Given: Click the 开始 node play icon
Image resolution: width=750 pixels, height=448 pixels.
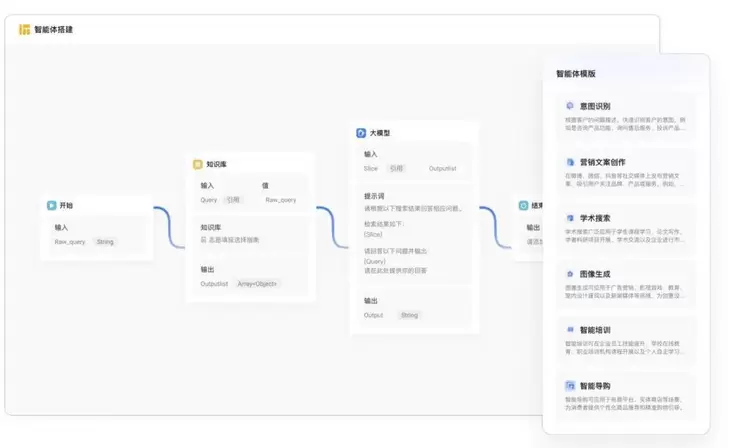Looking at the screenshot, I should pyautogui.click(x=52, y=205).
